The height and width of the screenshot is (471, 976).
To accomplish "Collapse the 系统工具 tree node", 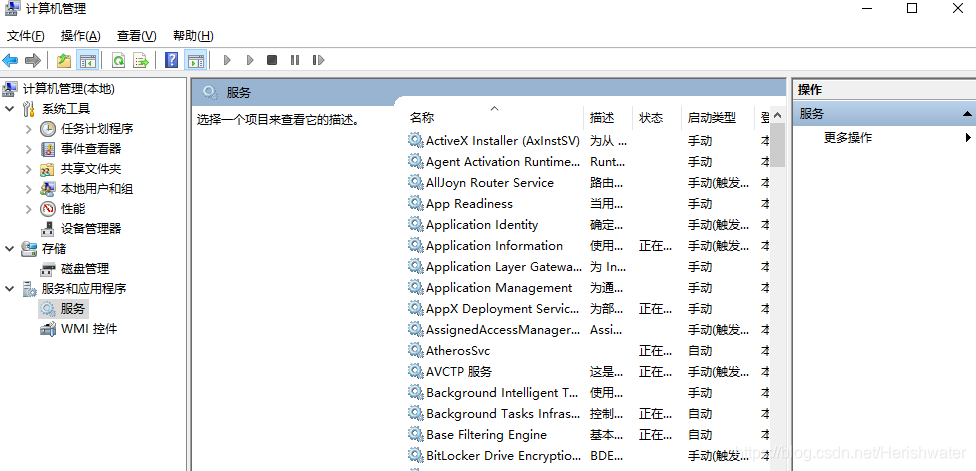I will (x=9, y=109).
